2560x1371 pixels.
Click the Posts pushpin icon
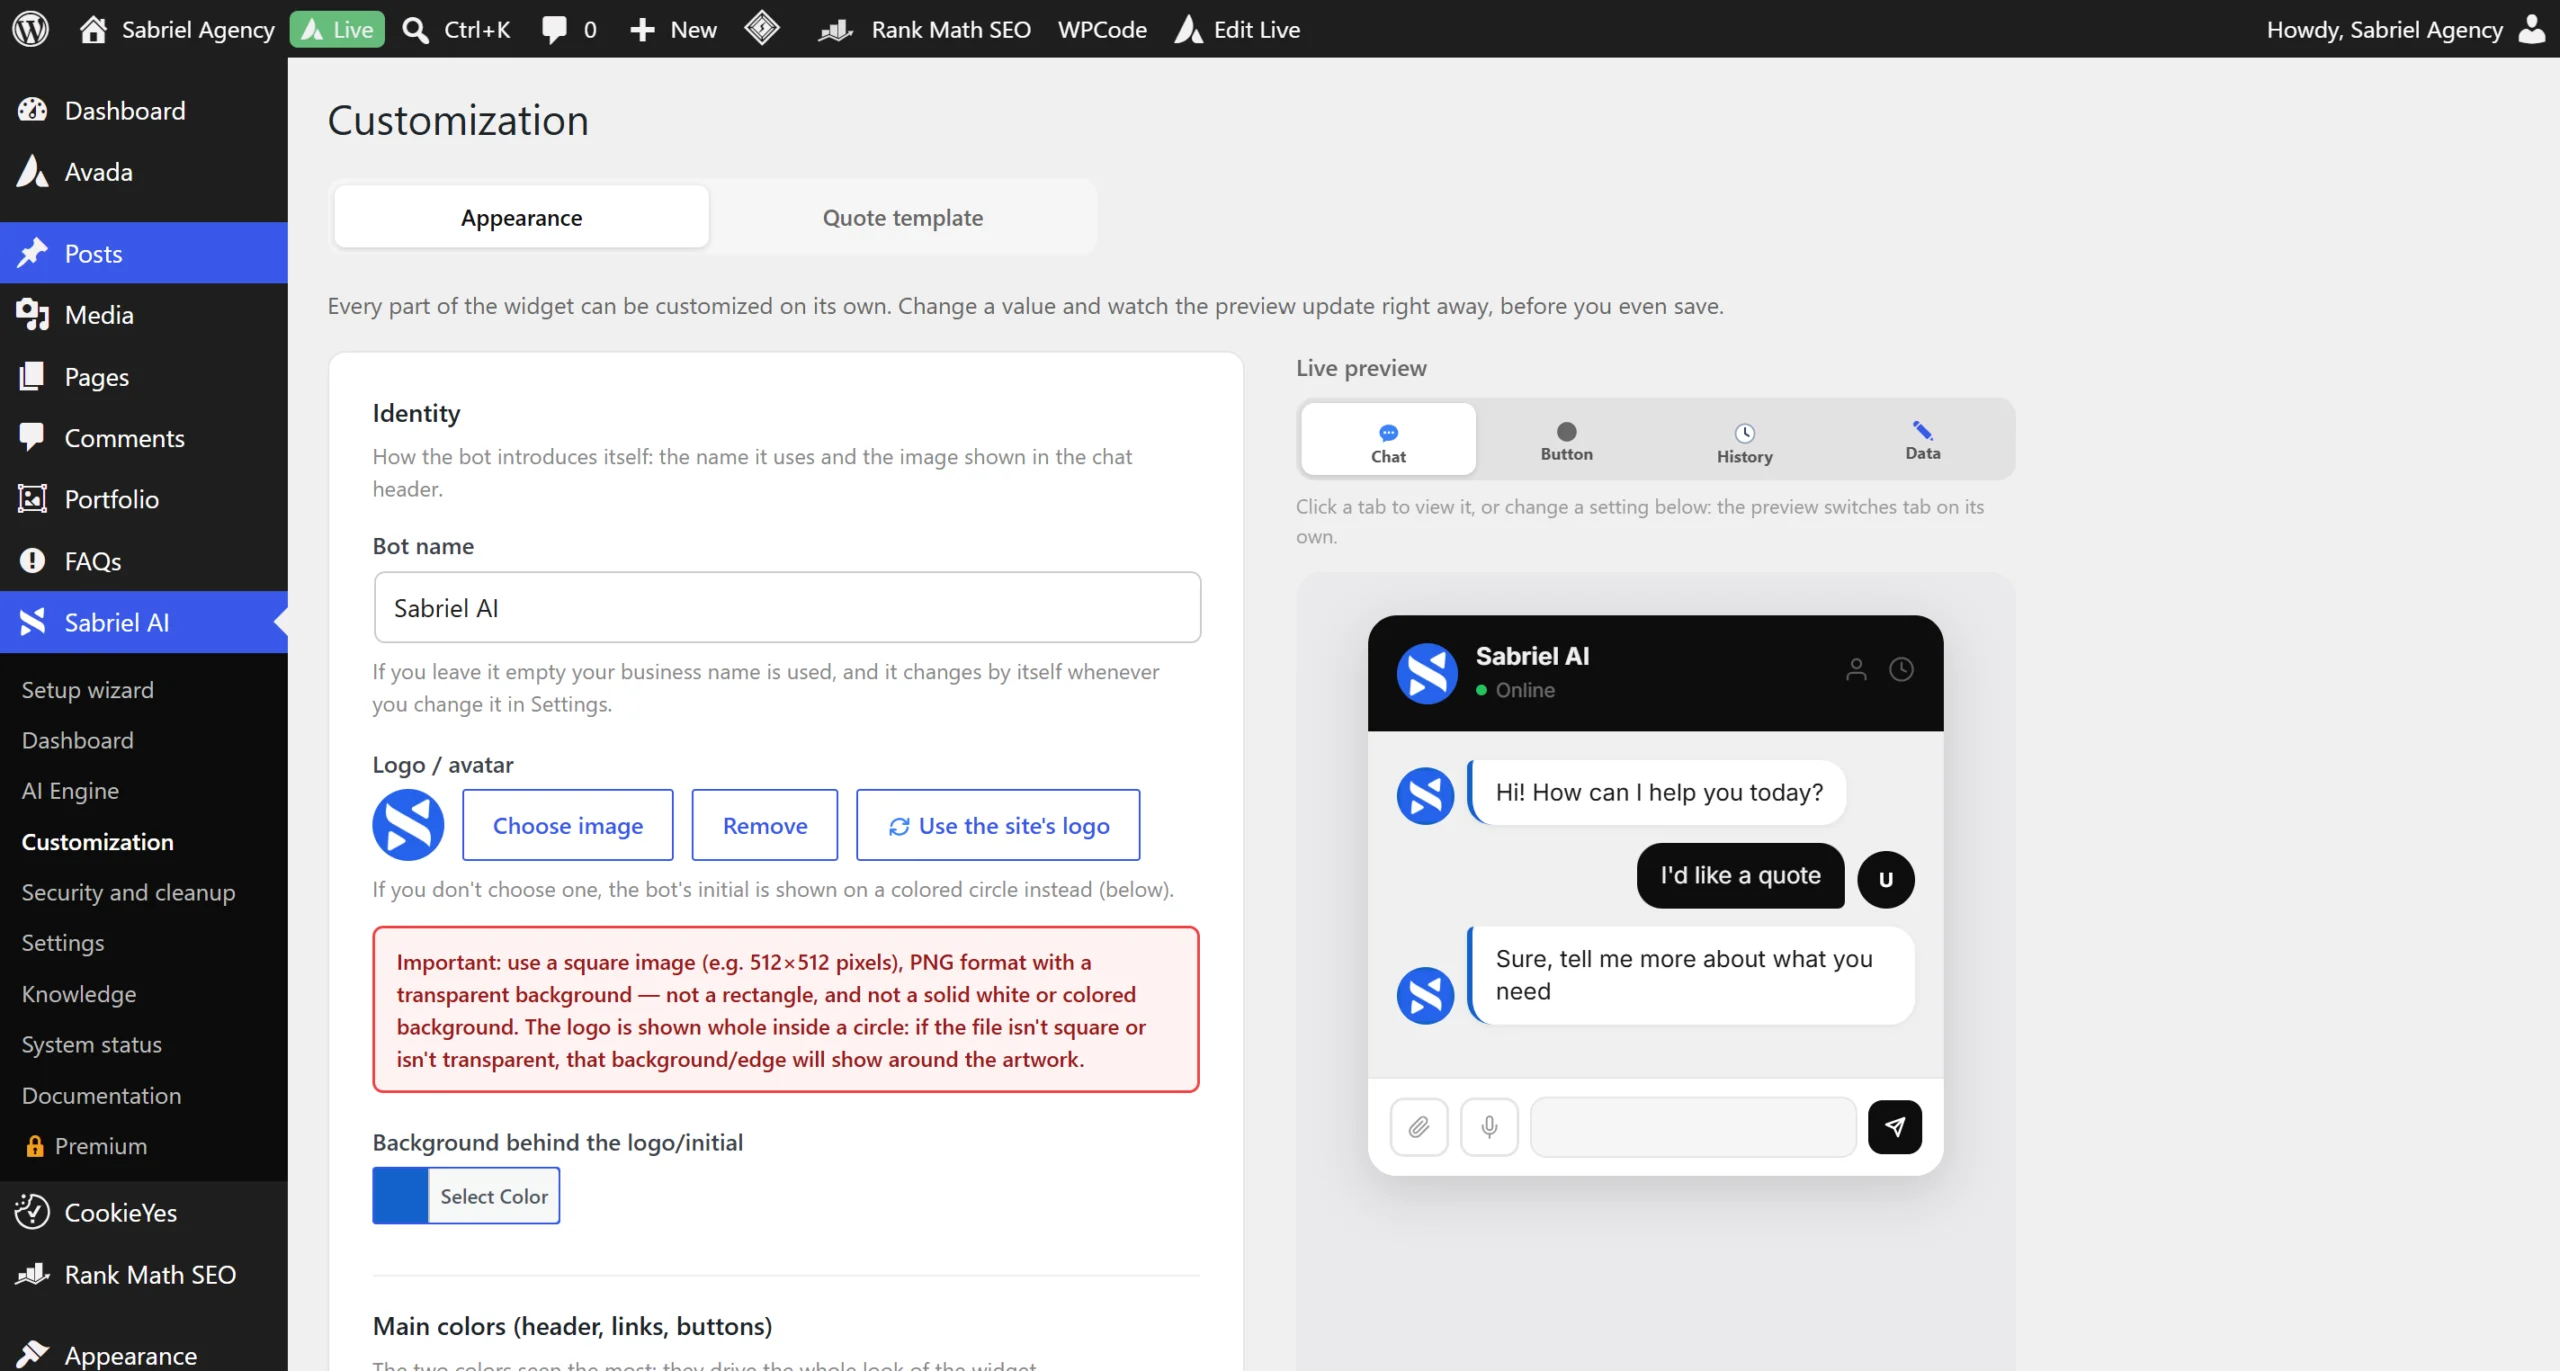pyautogui.click(x=32, y=253)
